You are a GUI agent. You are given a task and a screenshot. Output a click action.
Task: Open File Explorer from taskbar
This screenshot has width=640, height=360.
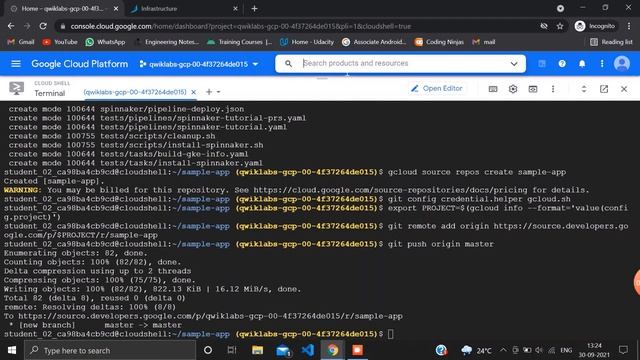(257, 350)
